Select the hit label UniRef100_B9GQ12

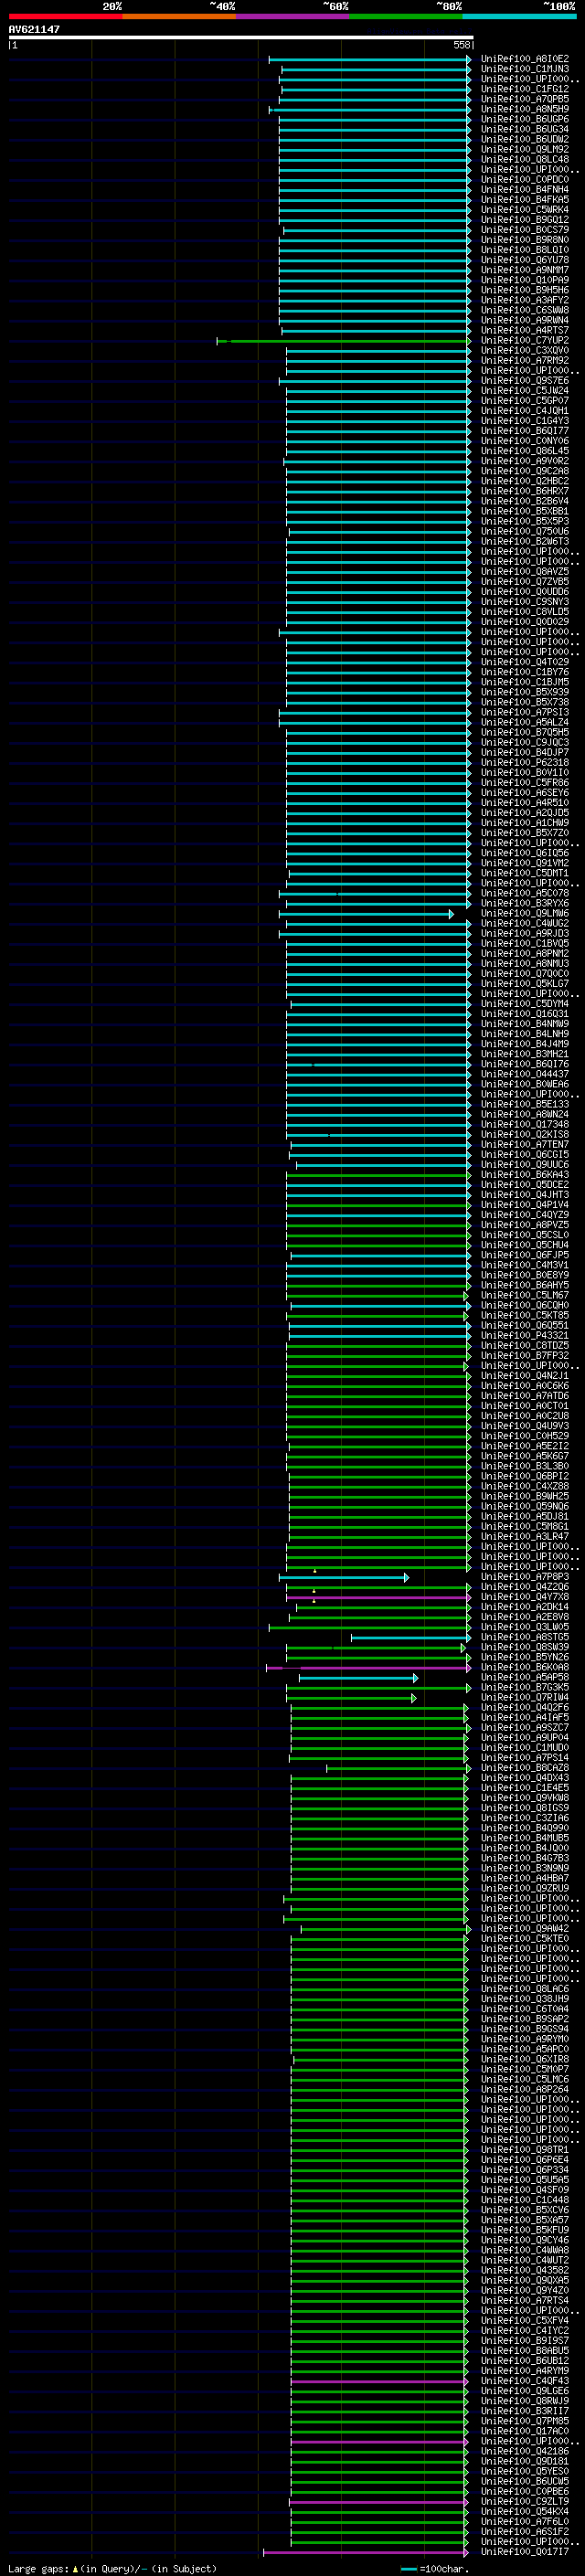point(525,220)
